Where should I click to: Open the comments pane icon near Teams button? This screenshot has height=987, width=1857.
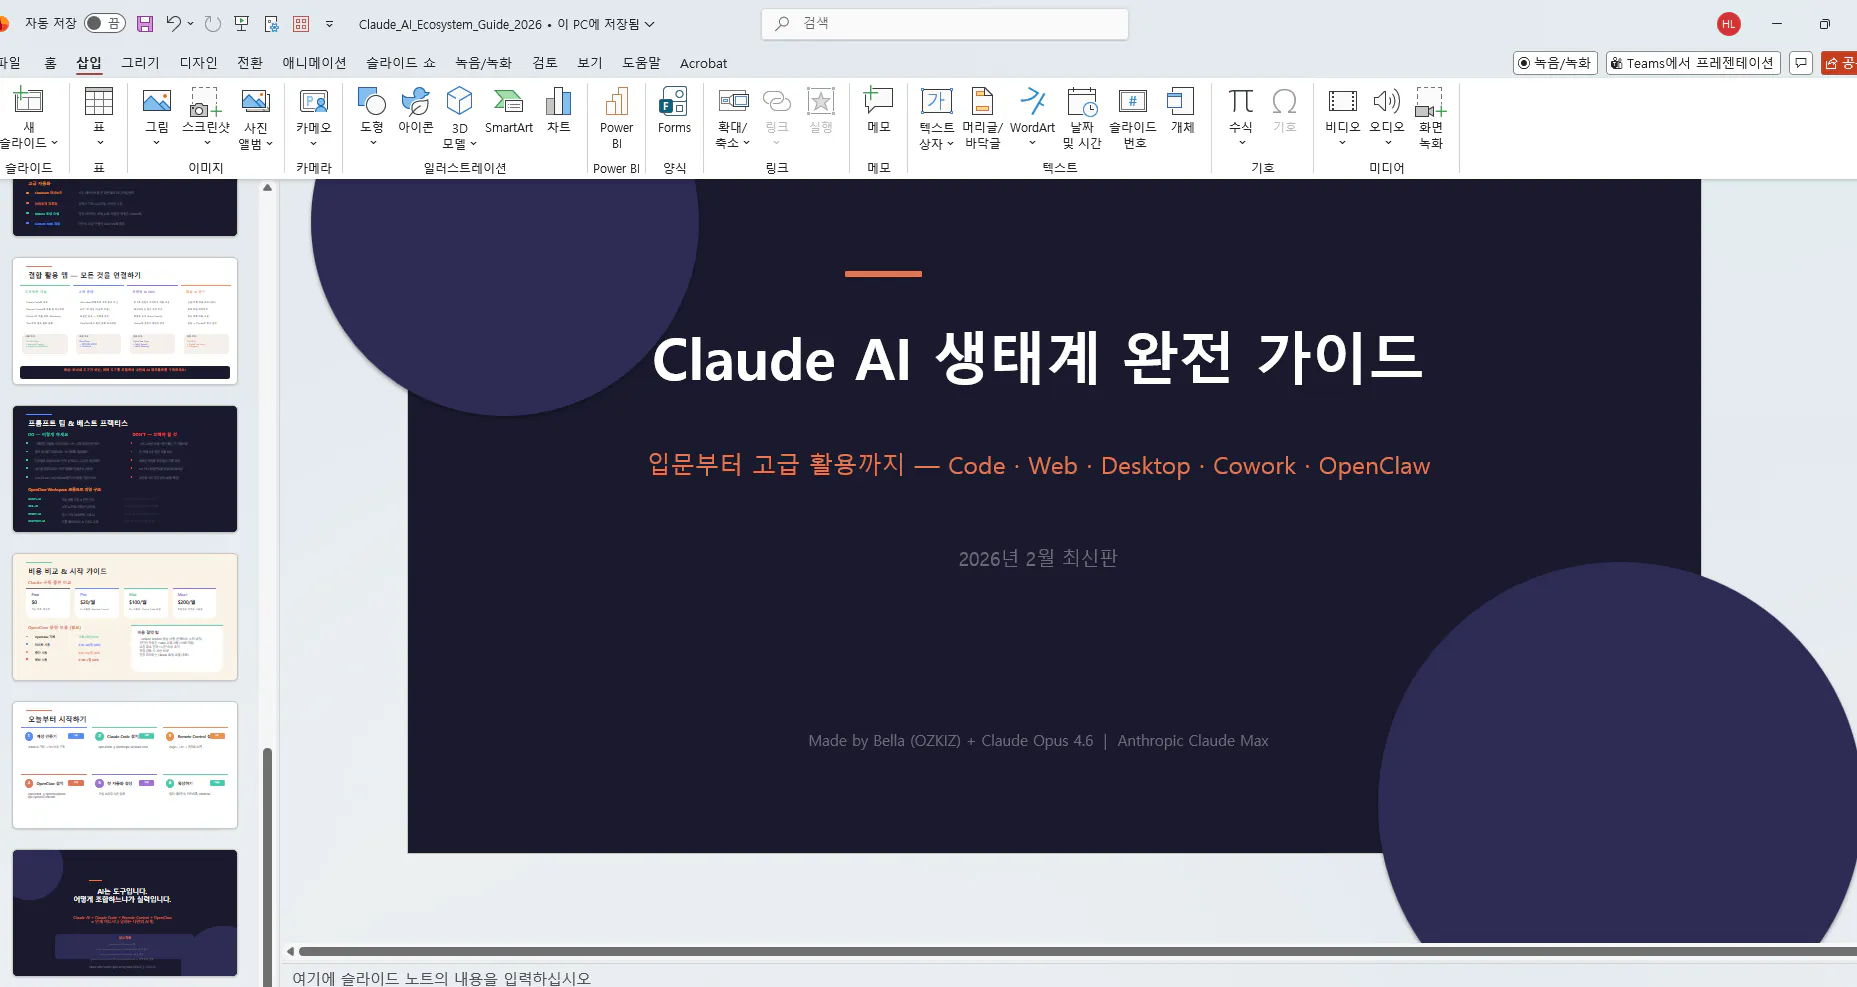tap(1801, 63)
